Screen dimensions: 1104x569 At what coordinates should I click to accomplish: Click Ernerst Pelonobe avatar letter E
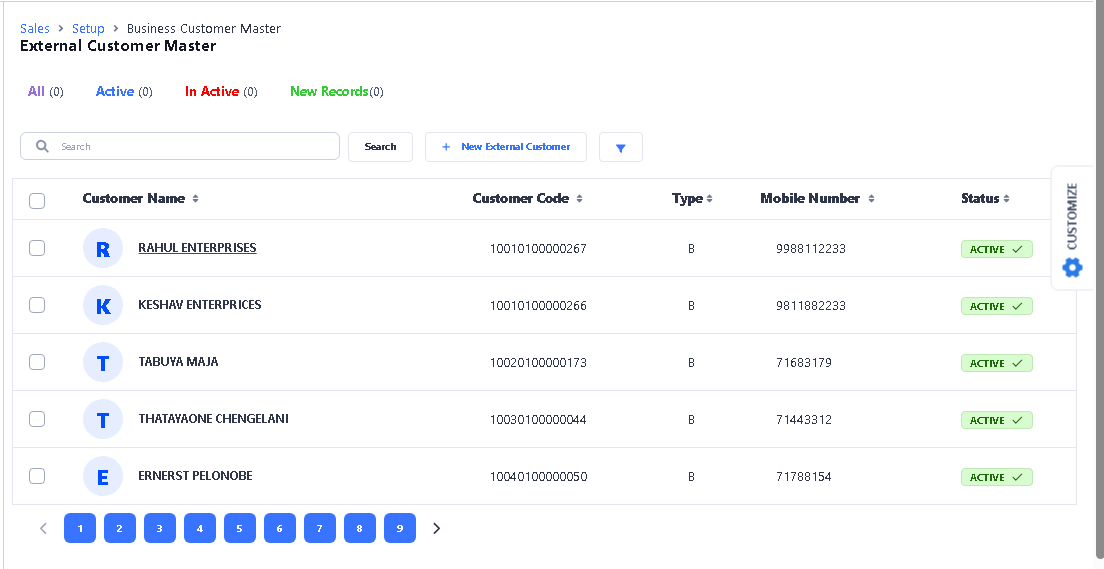tap(103, 477)
